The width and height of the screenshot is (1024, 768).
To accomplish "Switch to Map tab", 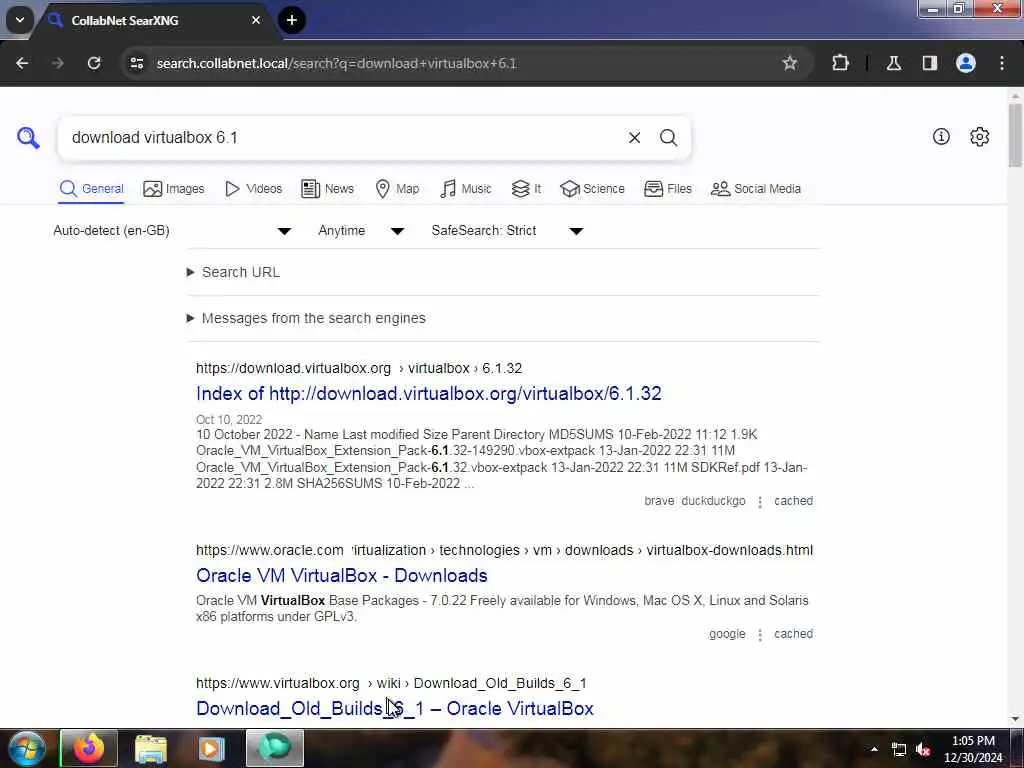I will pyautogui.click(x=397, y=189).
